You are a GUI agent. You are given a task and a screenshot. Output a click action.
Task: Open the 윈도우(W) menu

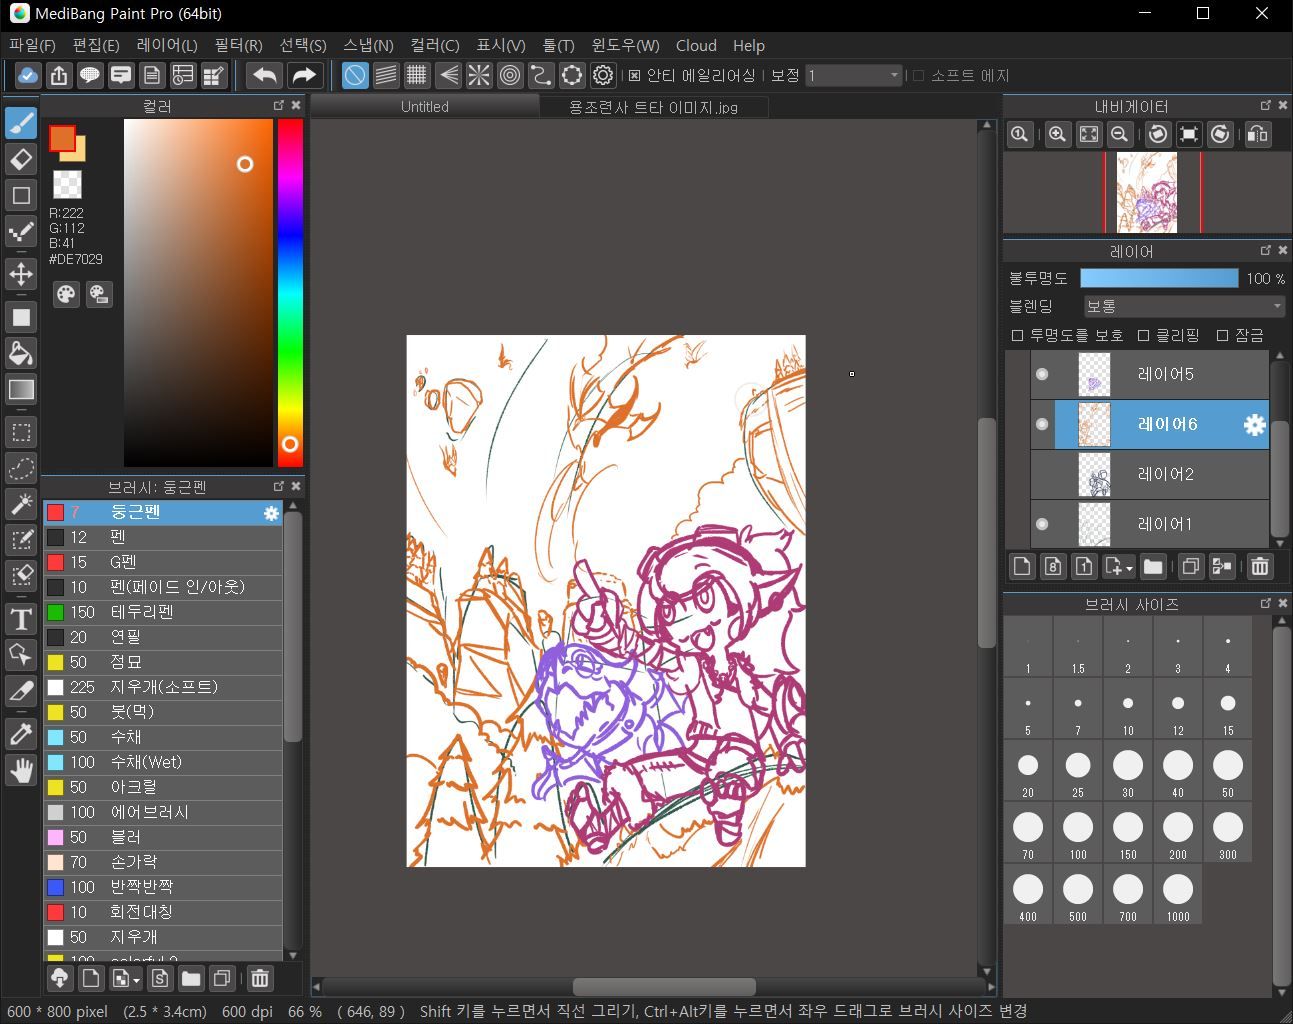pyautogui.click(x=626, y=45)
